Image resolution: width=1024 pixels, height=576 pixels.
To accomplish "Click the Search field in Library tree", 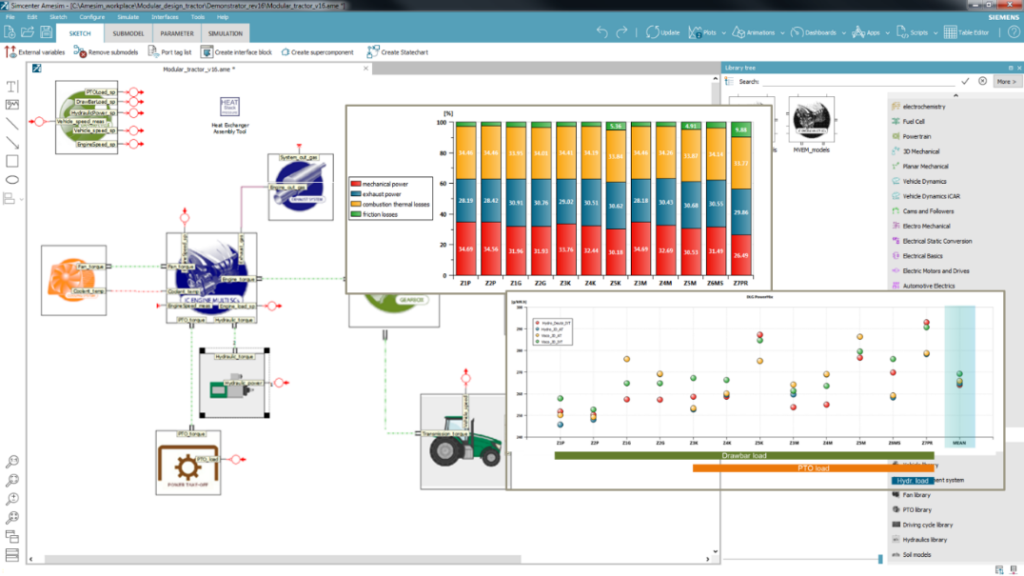I will [x=850, y=81].
